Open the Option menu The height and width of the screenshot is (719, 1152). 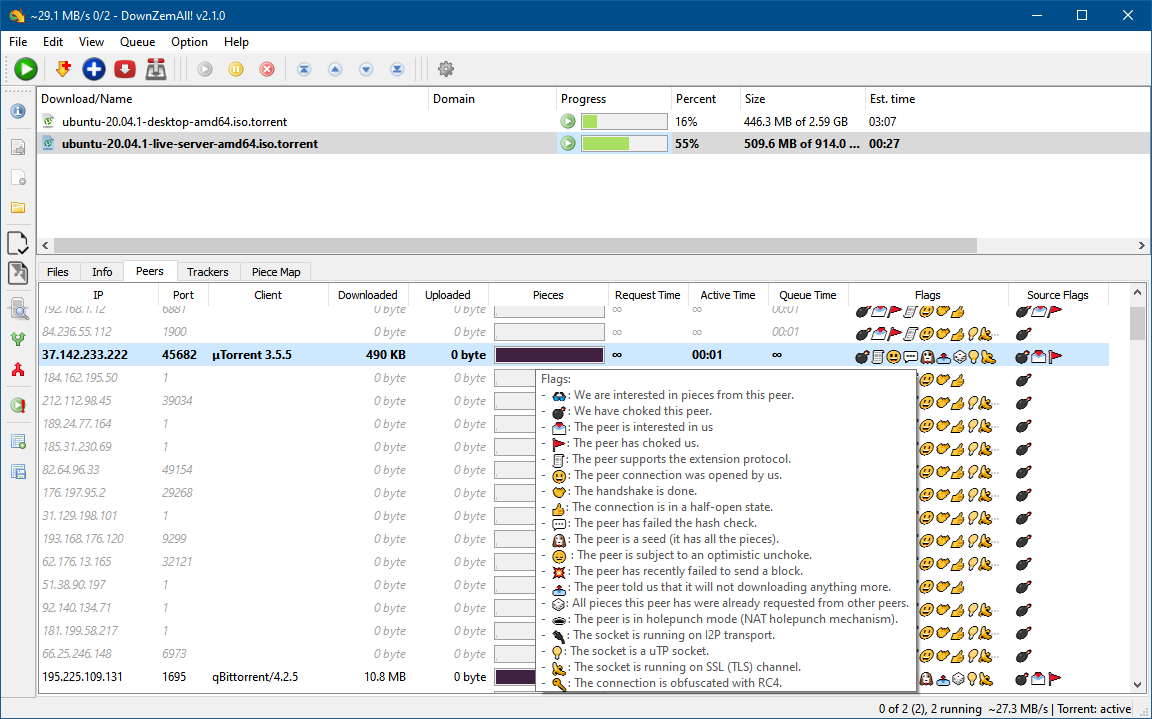[190, 42]
